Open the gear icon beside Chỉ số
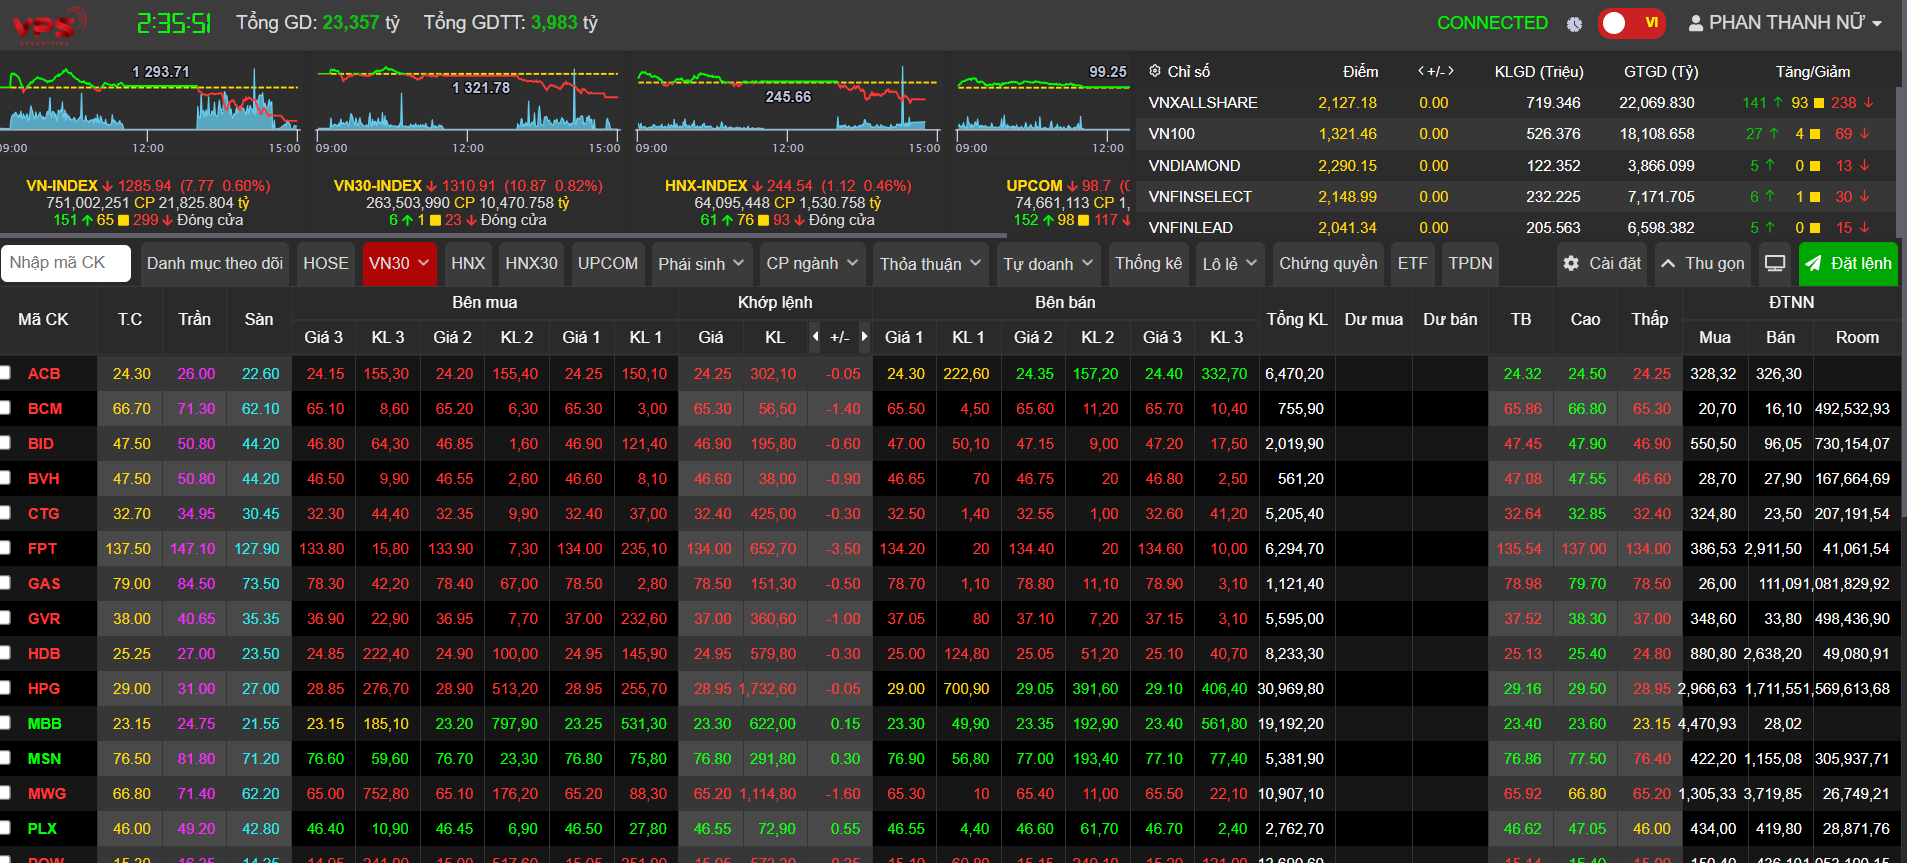The image size is (1907, 863). [x=1155, y=71]
